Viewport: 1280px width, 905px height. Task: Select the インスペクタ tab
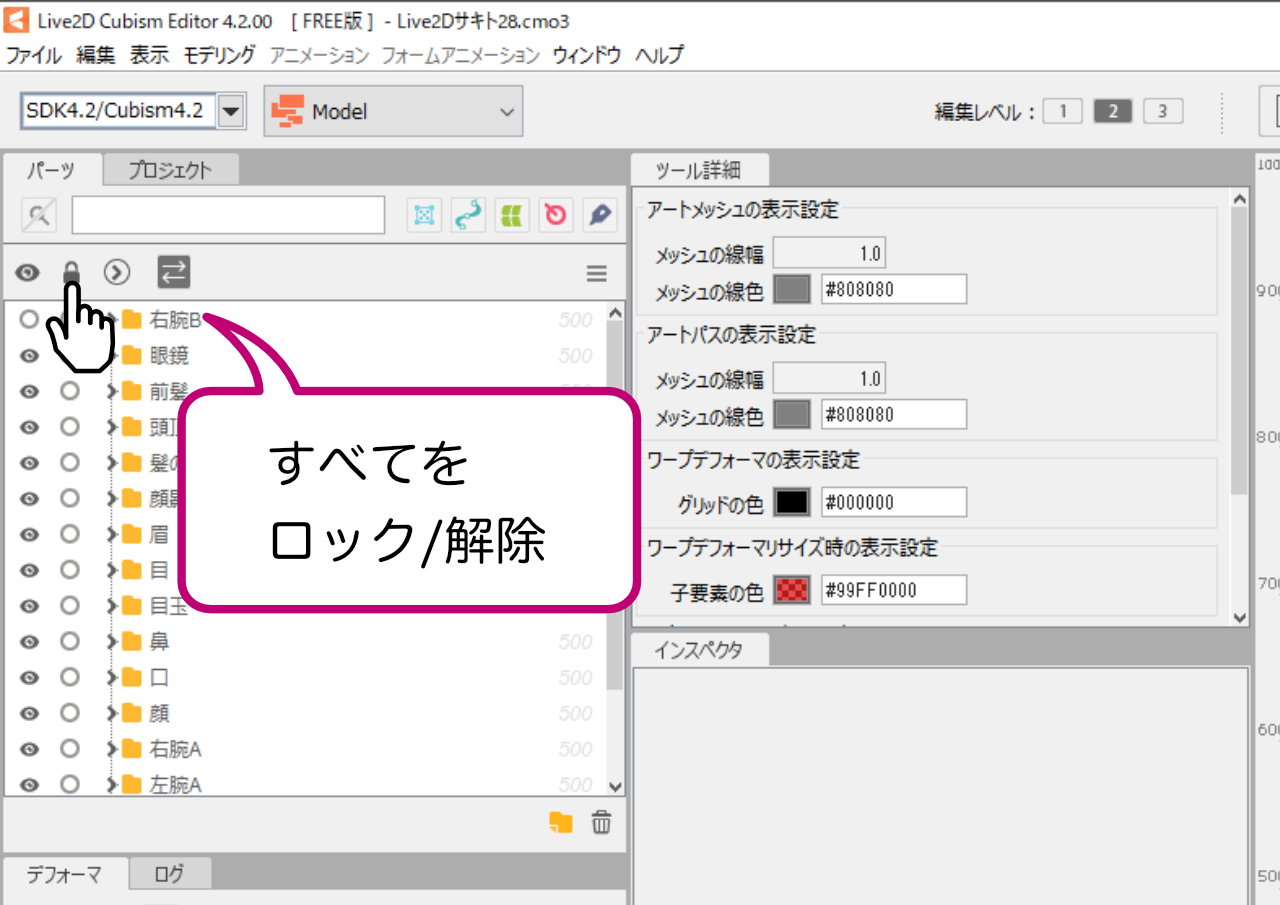click(699, 650)
